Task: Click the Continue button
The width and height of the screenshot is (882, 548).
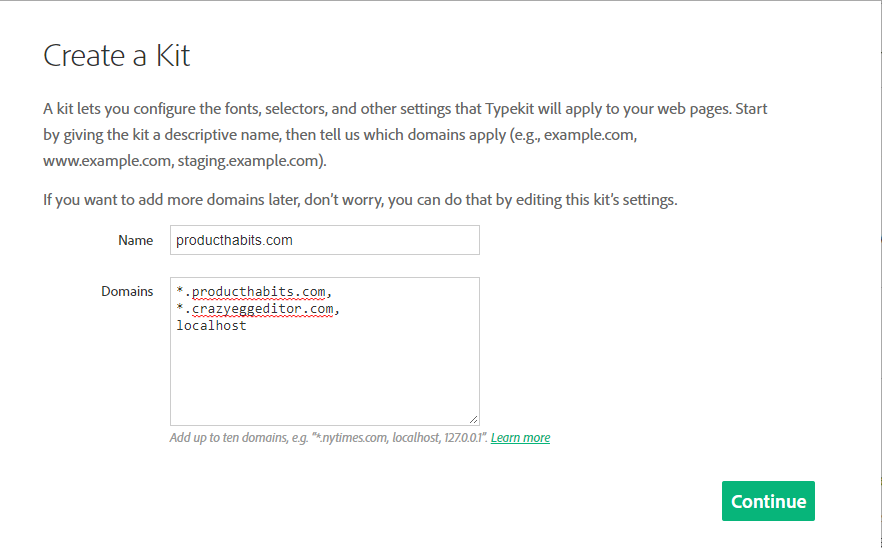Action: point(768,501)
